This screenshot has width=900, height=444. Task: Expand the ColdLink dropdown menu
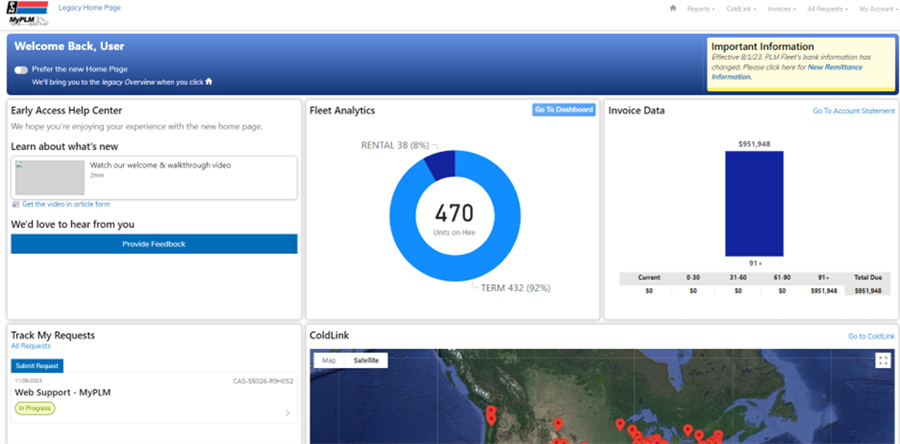[741, 9]
